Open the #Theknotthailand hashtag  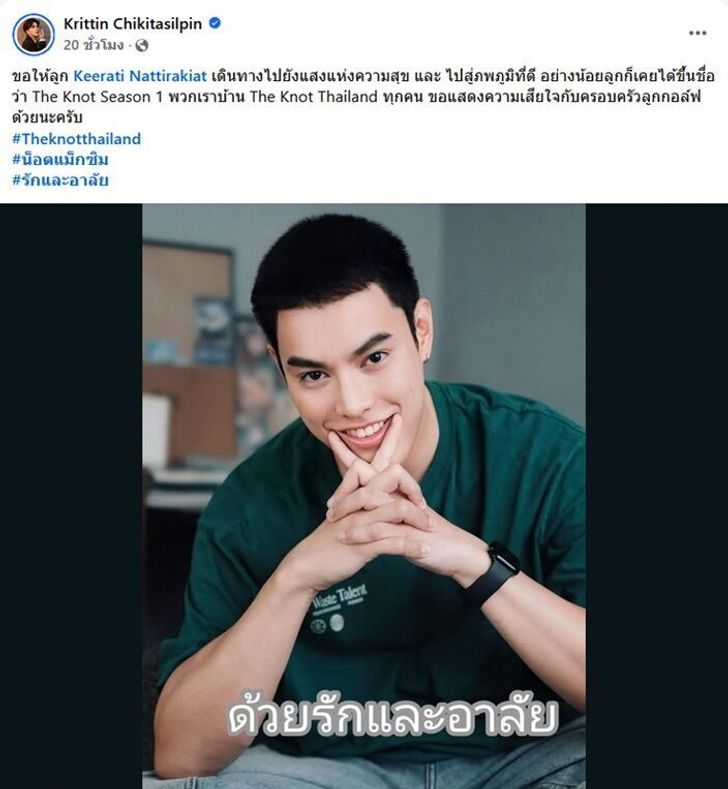pyautogui.click(x=76, y=139)
